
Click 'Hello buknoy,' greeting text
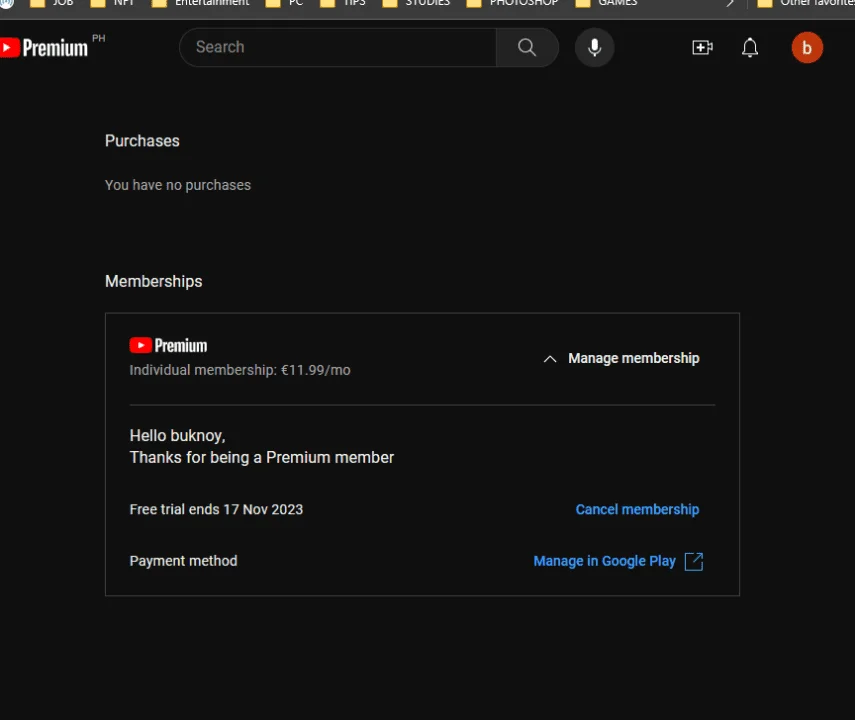tap(177, 436)
